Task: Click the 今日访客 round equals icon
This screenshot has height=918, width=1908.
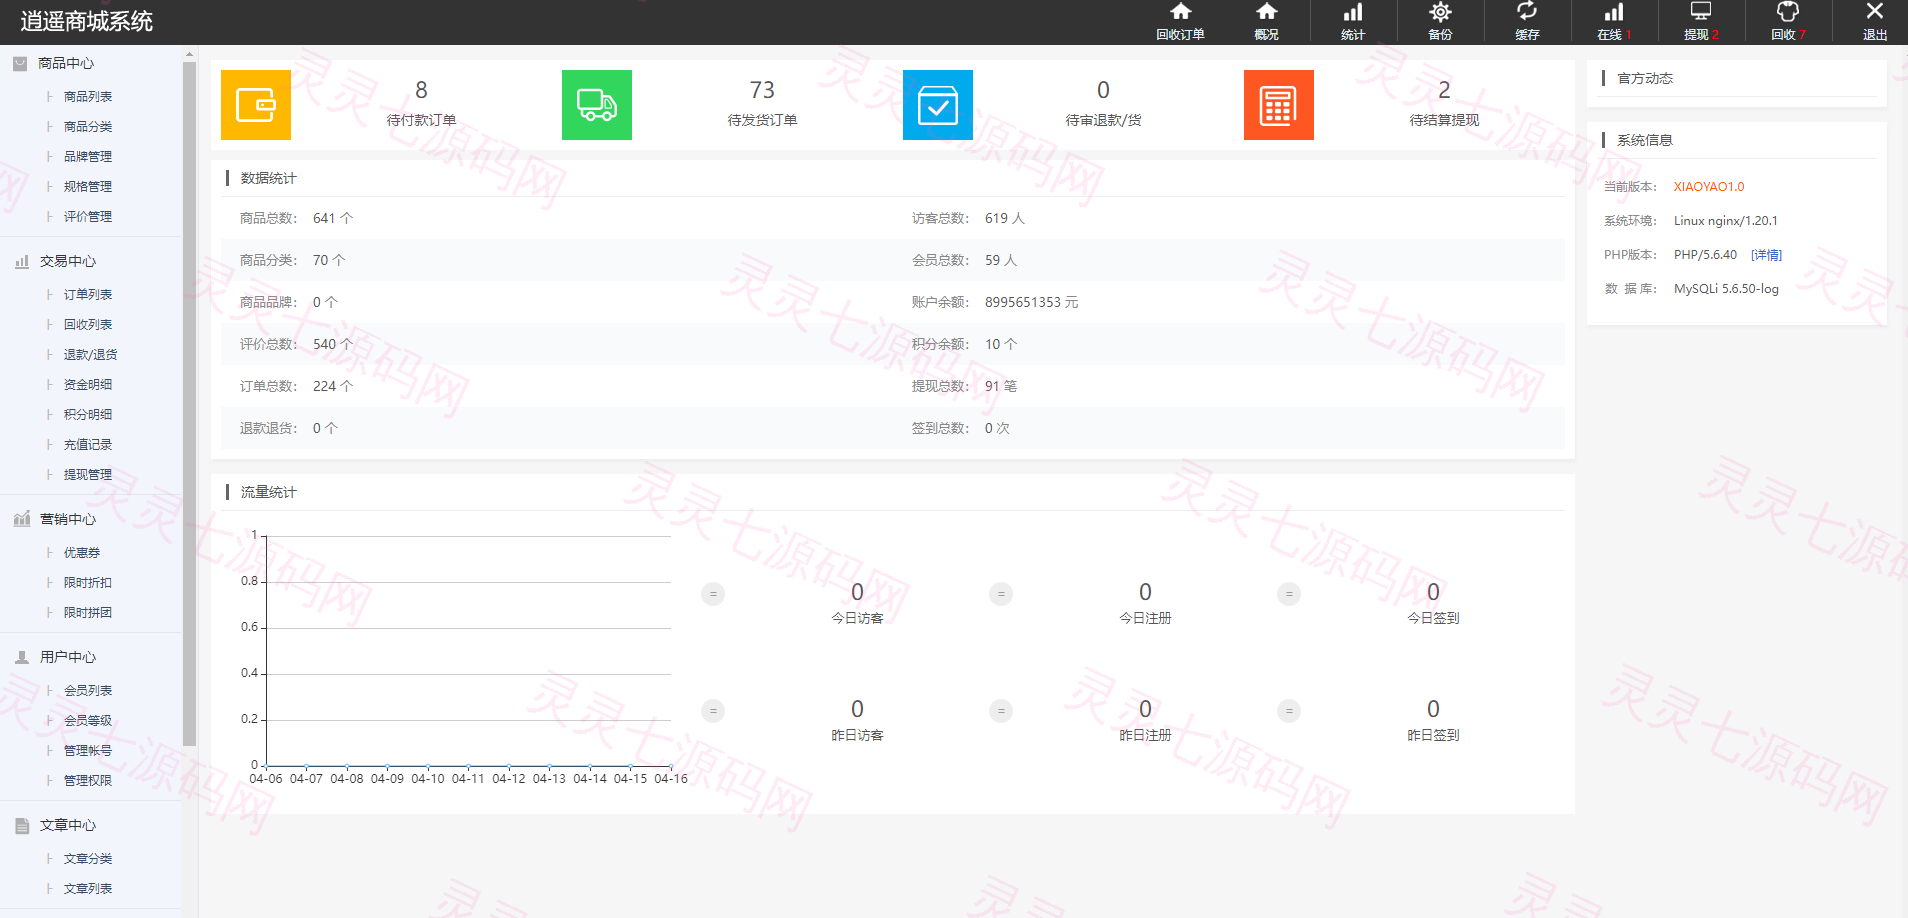Action: (x=713, y=594)
